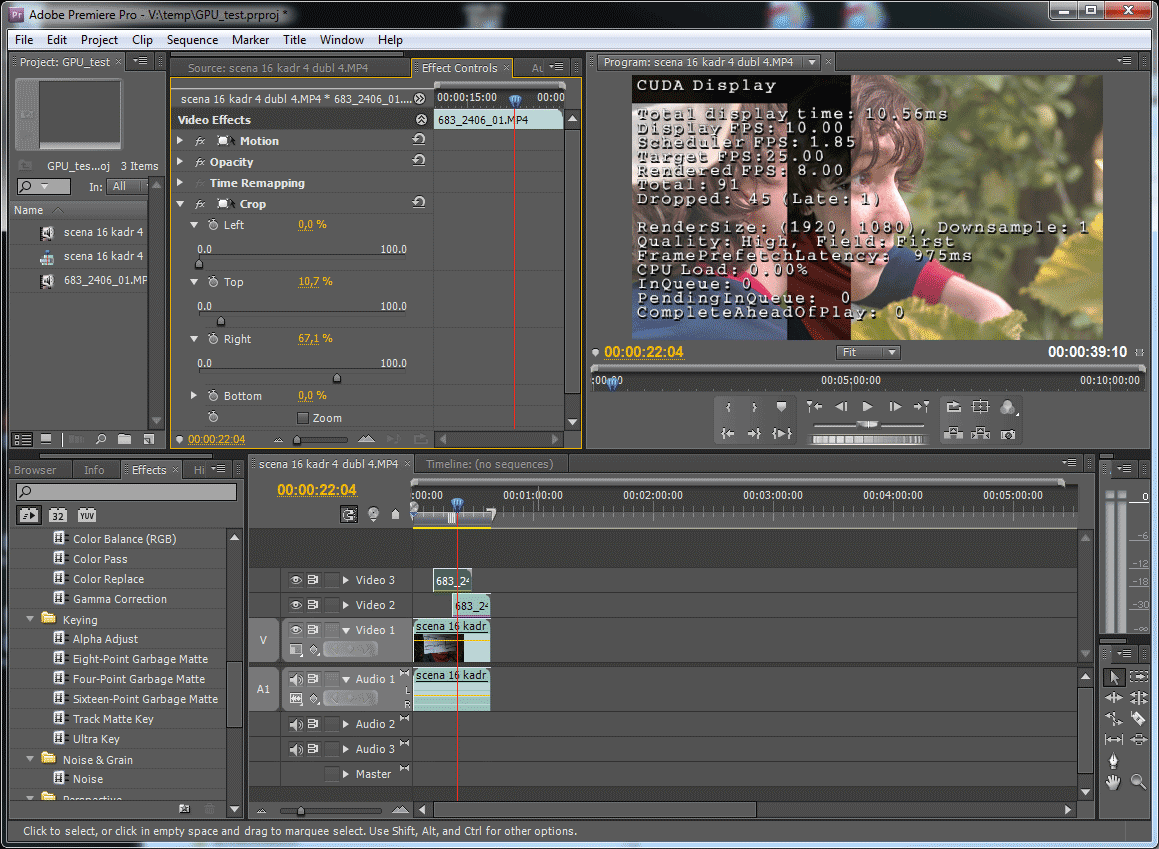The image size is (1159, 849).
Task: Filter 32-bit color effects
Action: click(x=58, y=515)
